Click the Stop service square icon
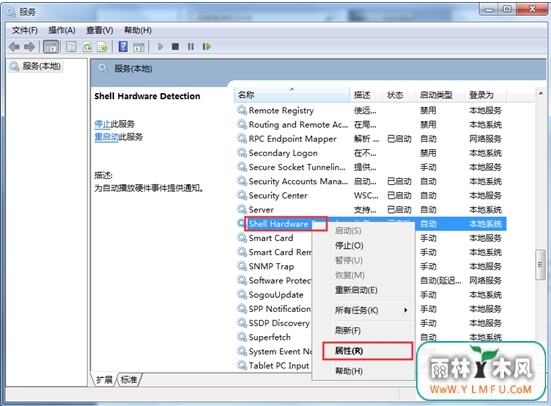The image size is (551, 406). tap(175, 46)
